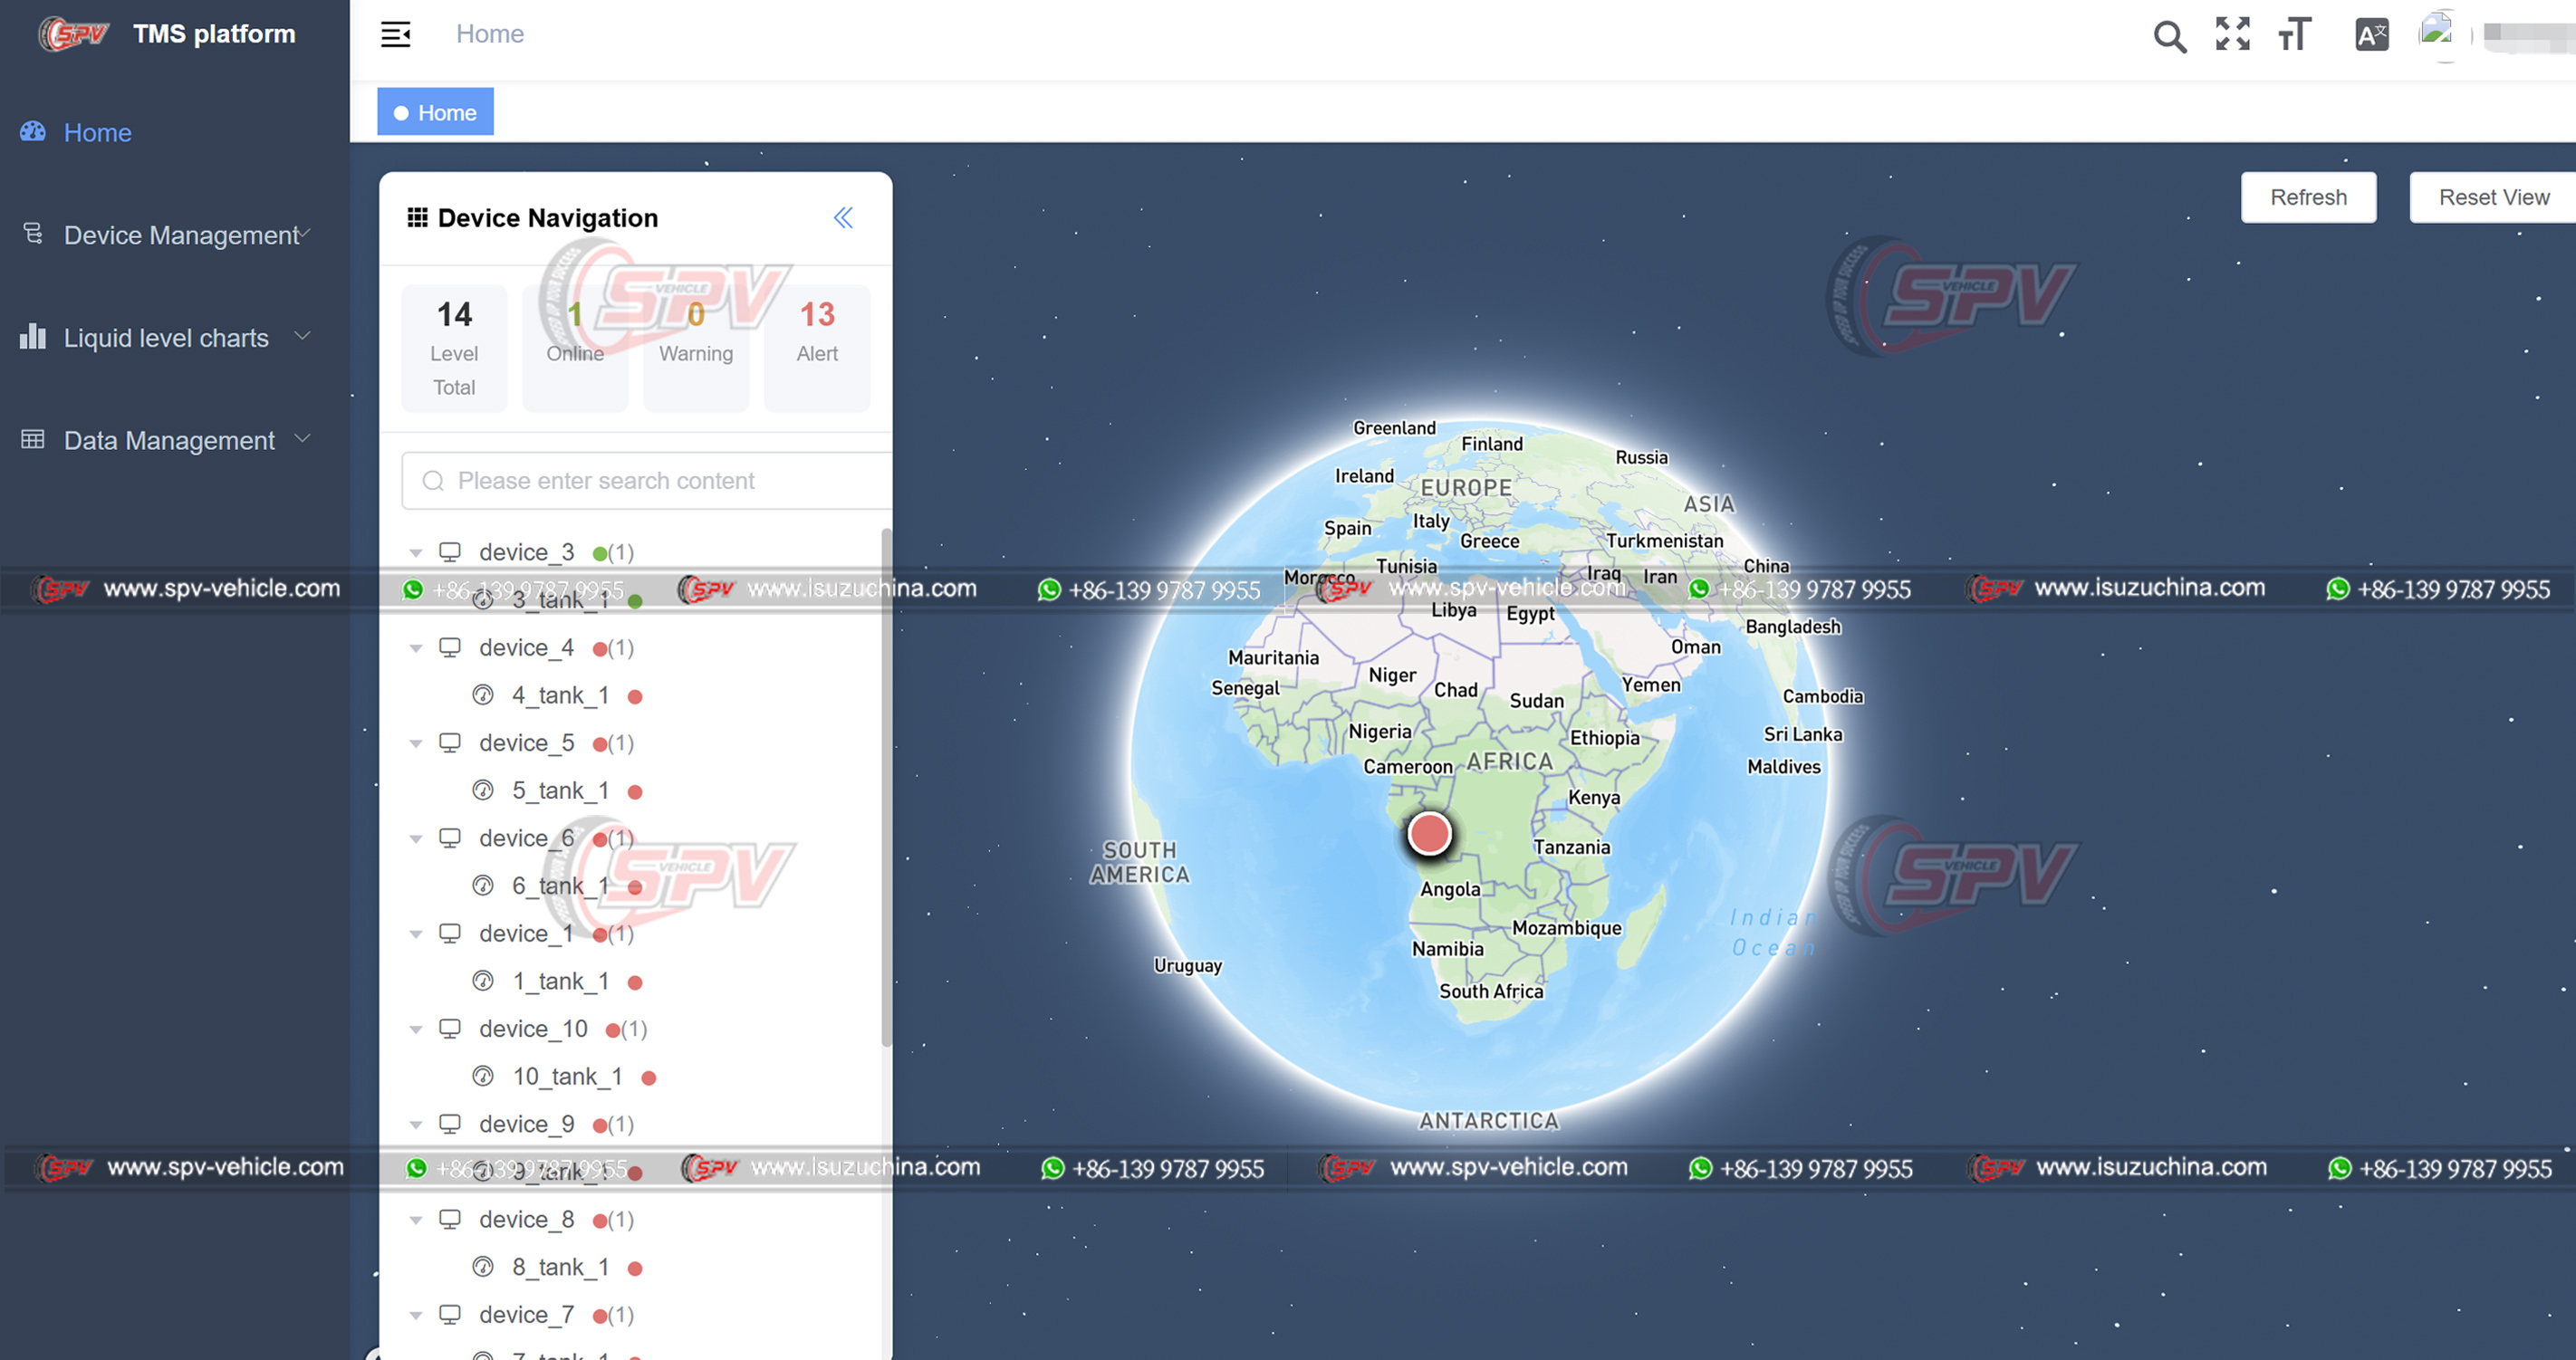Click the monitor icon of device_4
Screen dimensions: 2576x1360
pos(450,647)
